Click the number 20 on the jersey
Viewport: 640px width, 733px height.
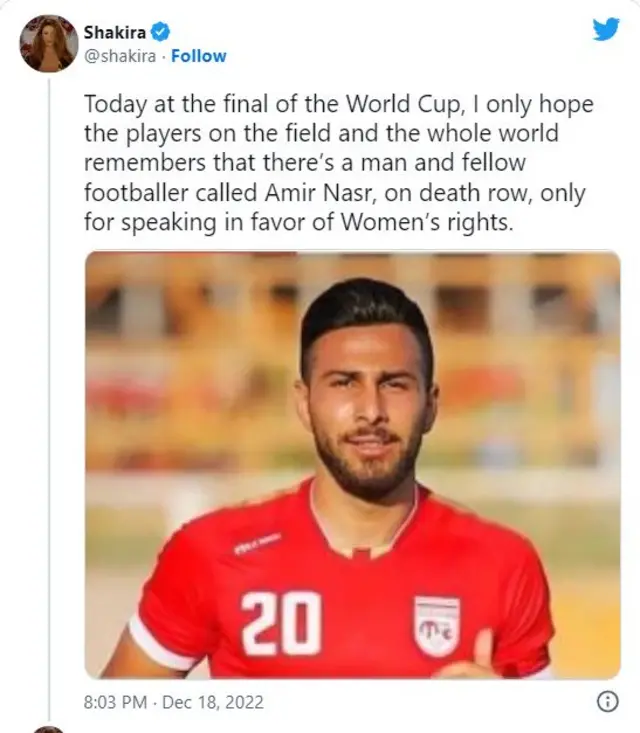coord(281,623)
